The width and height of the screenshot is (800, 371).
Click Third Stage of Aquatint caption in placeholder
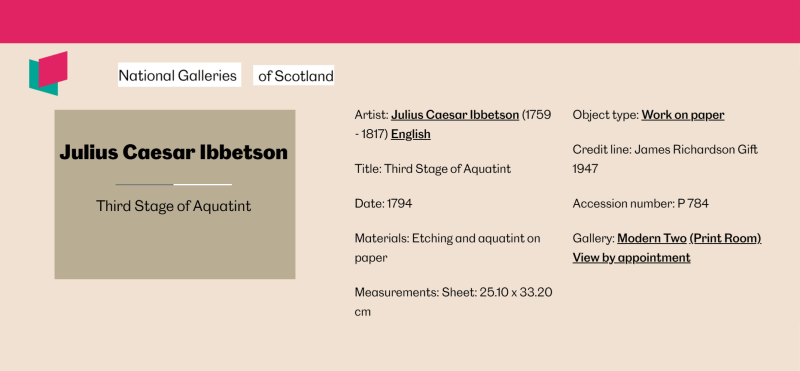point(173,206)
